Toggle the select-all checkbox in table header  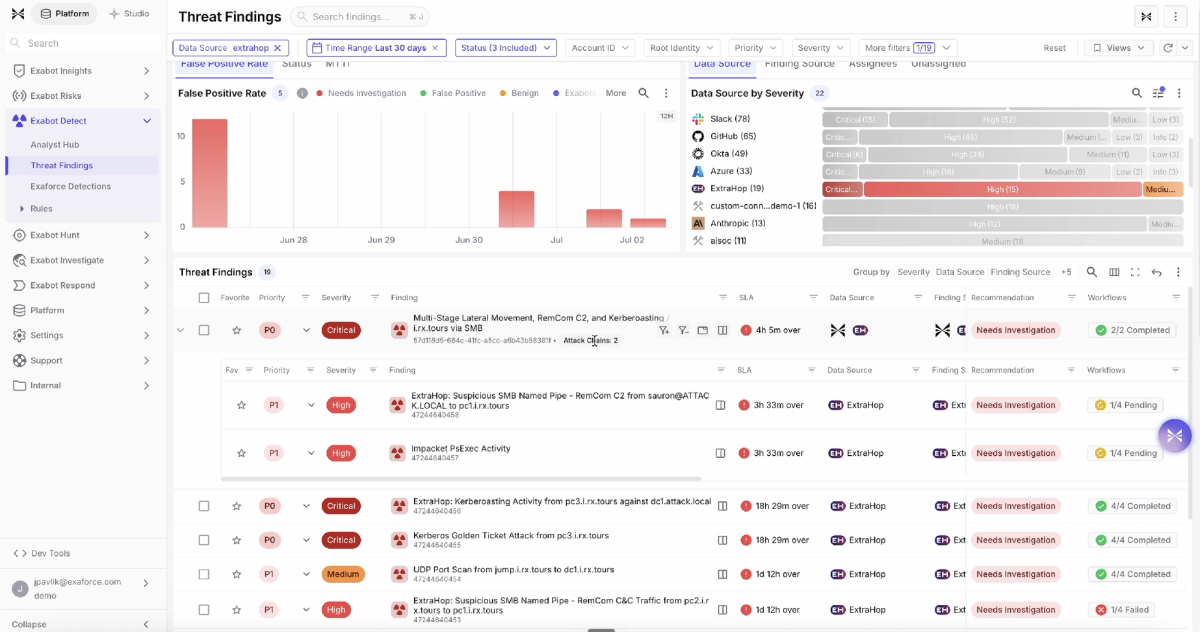[x=204, y=298]
